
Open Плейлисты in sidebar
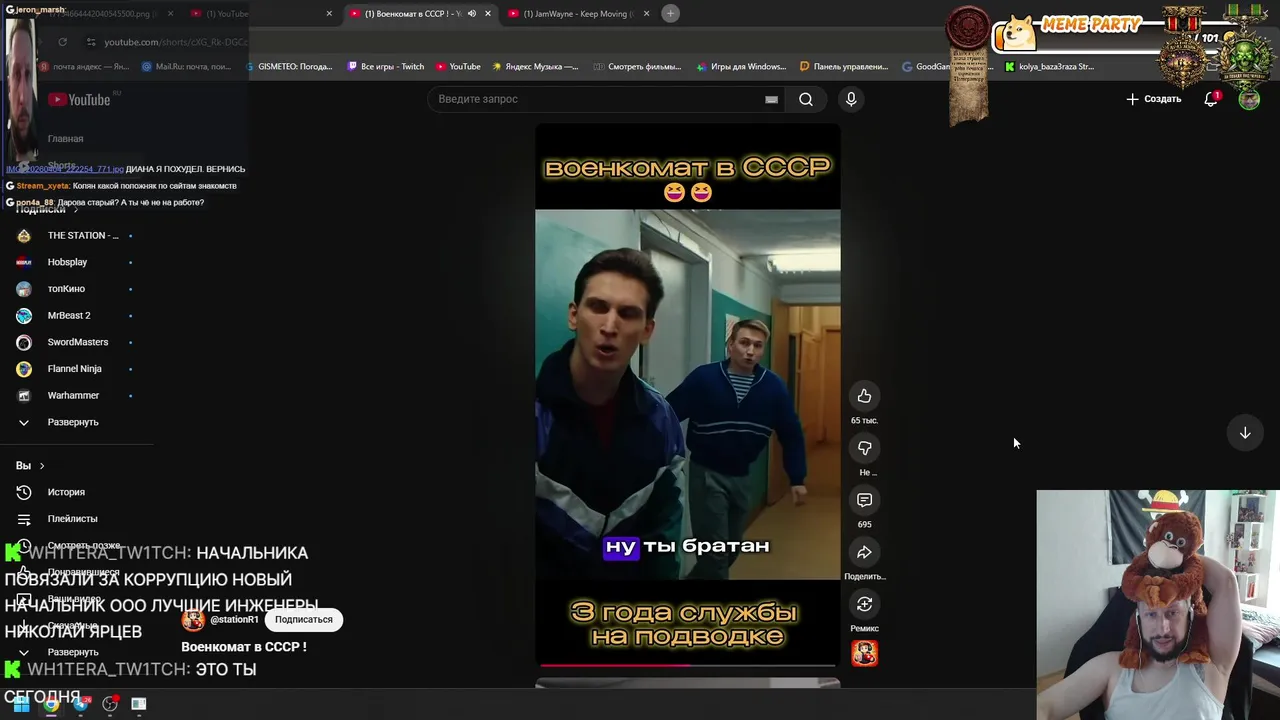pos(72,518)
